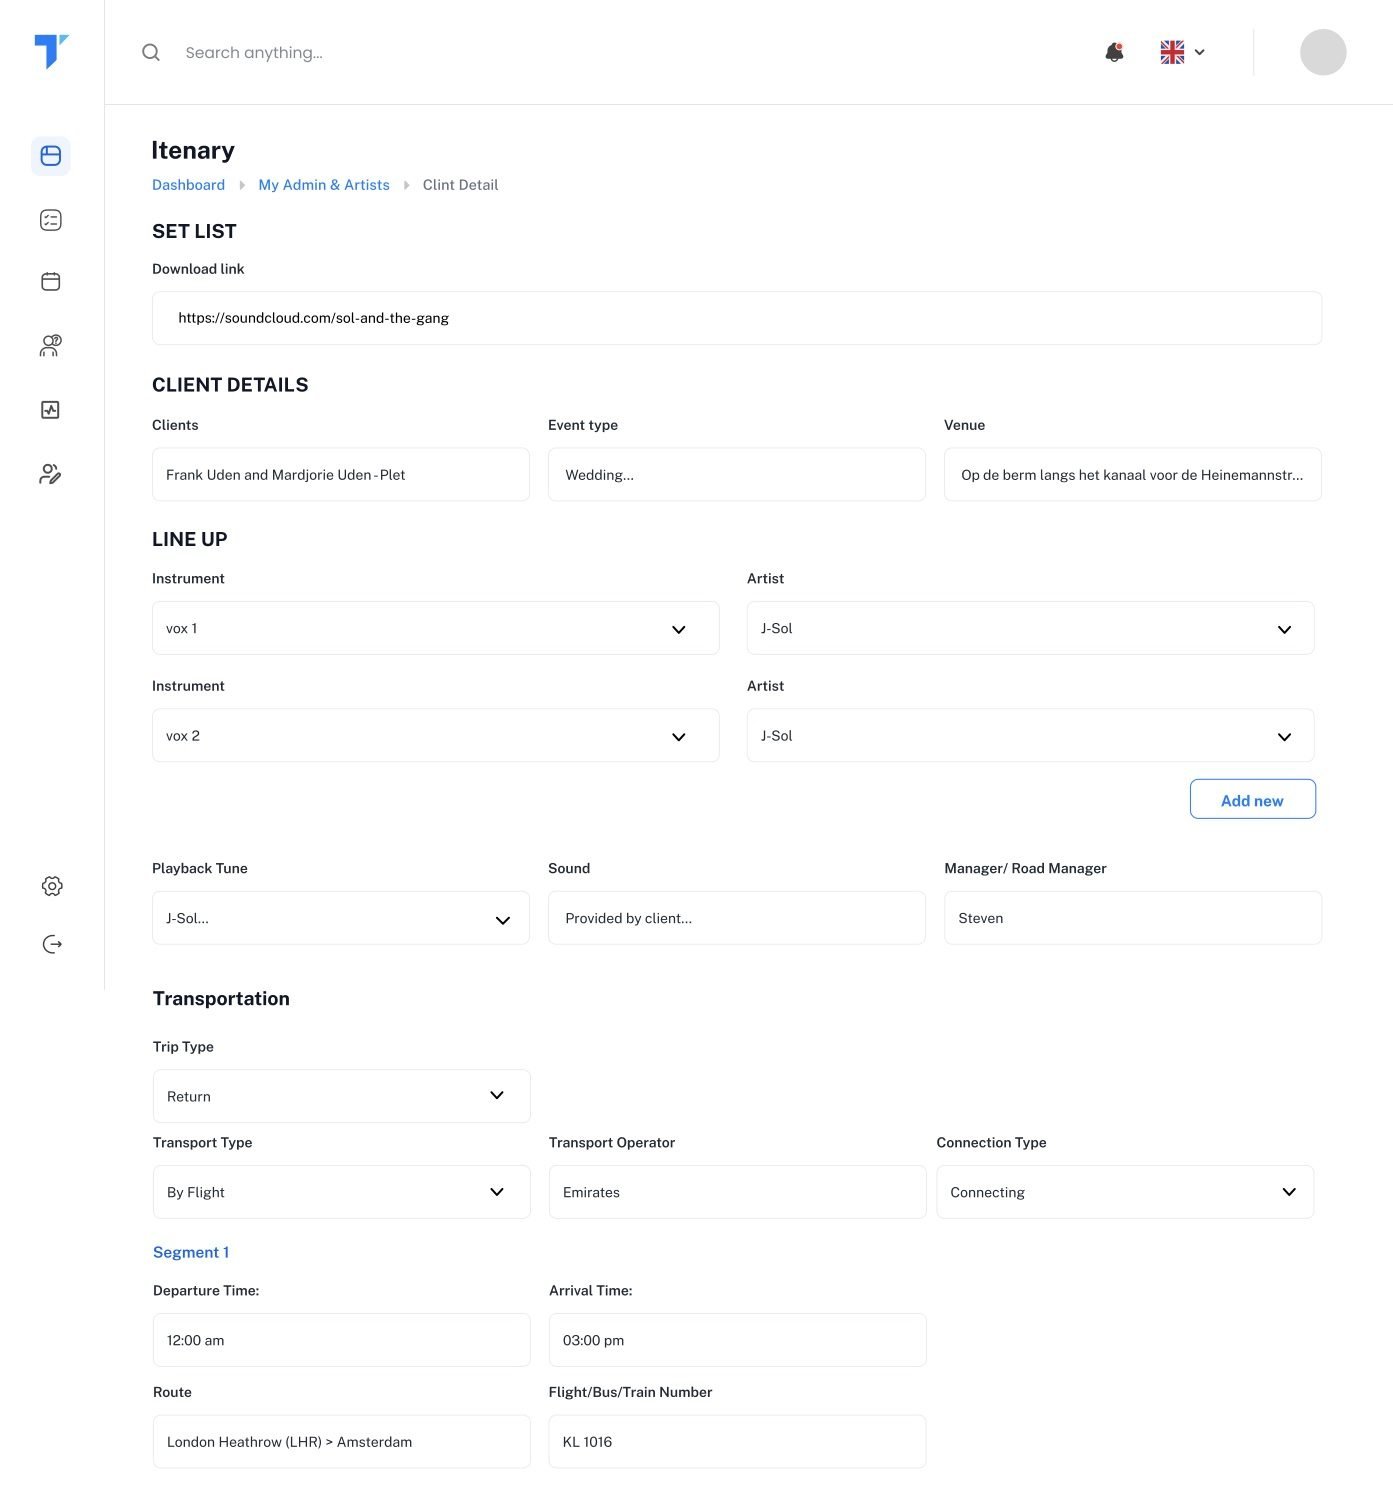The height and width of the screenshot is (1500, 1393).
Task: Open the dashboard sidebar icon
Action: point(51,156)
